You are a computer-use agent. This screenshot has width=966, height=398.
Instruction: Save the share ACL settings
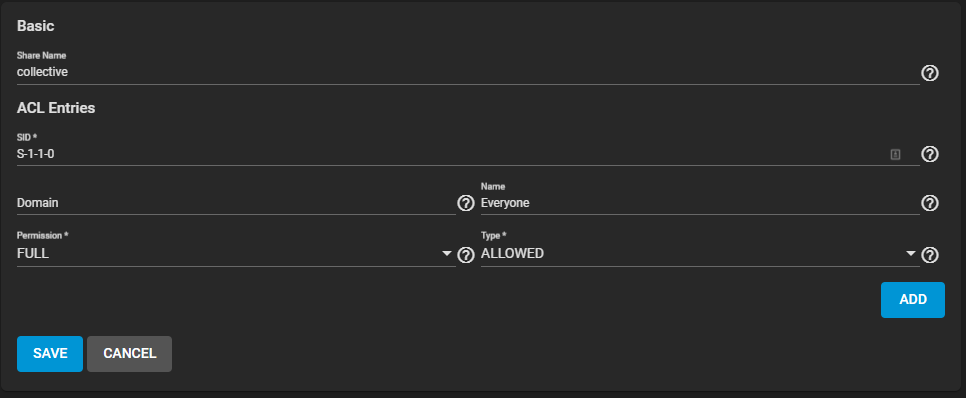pyautogui.click(x=50, y=354)
